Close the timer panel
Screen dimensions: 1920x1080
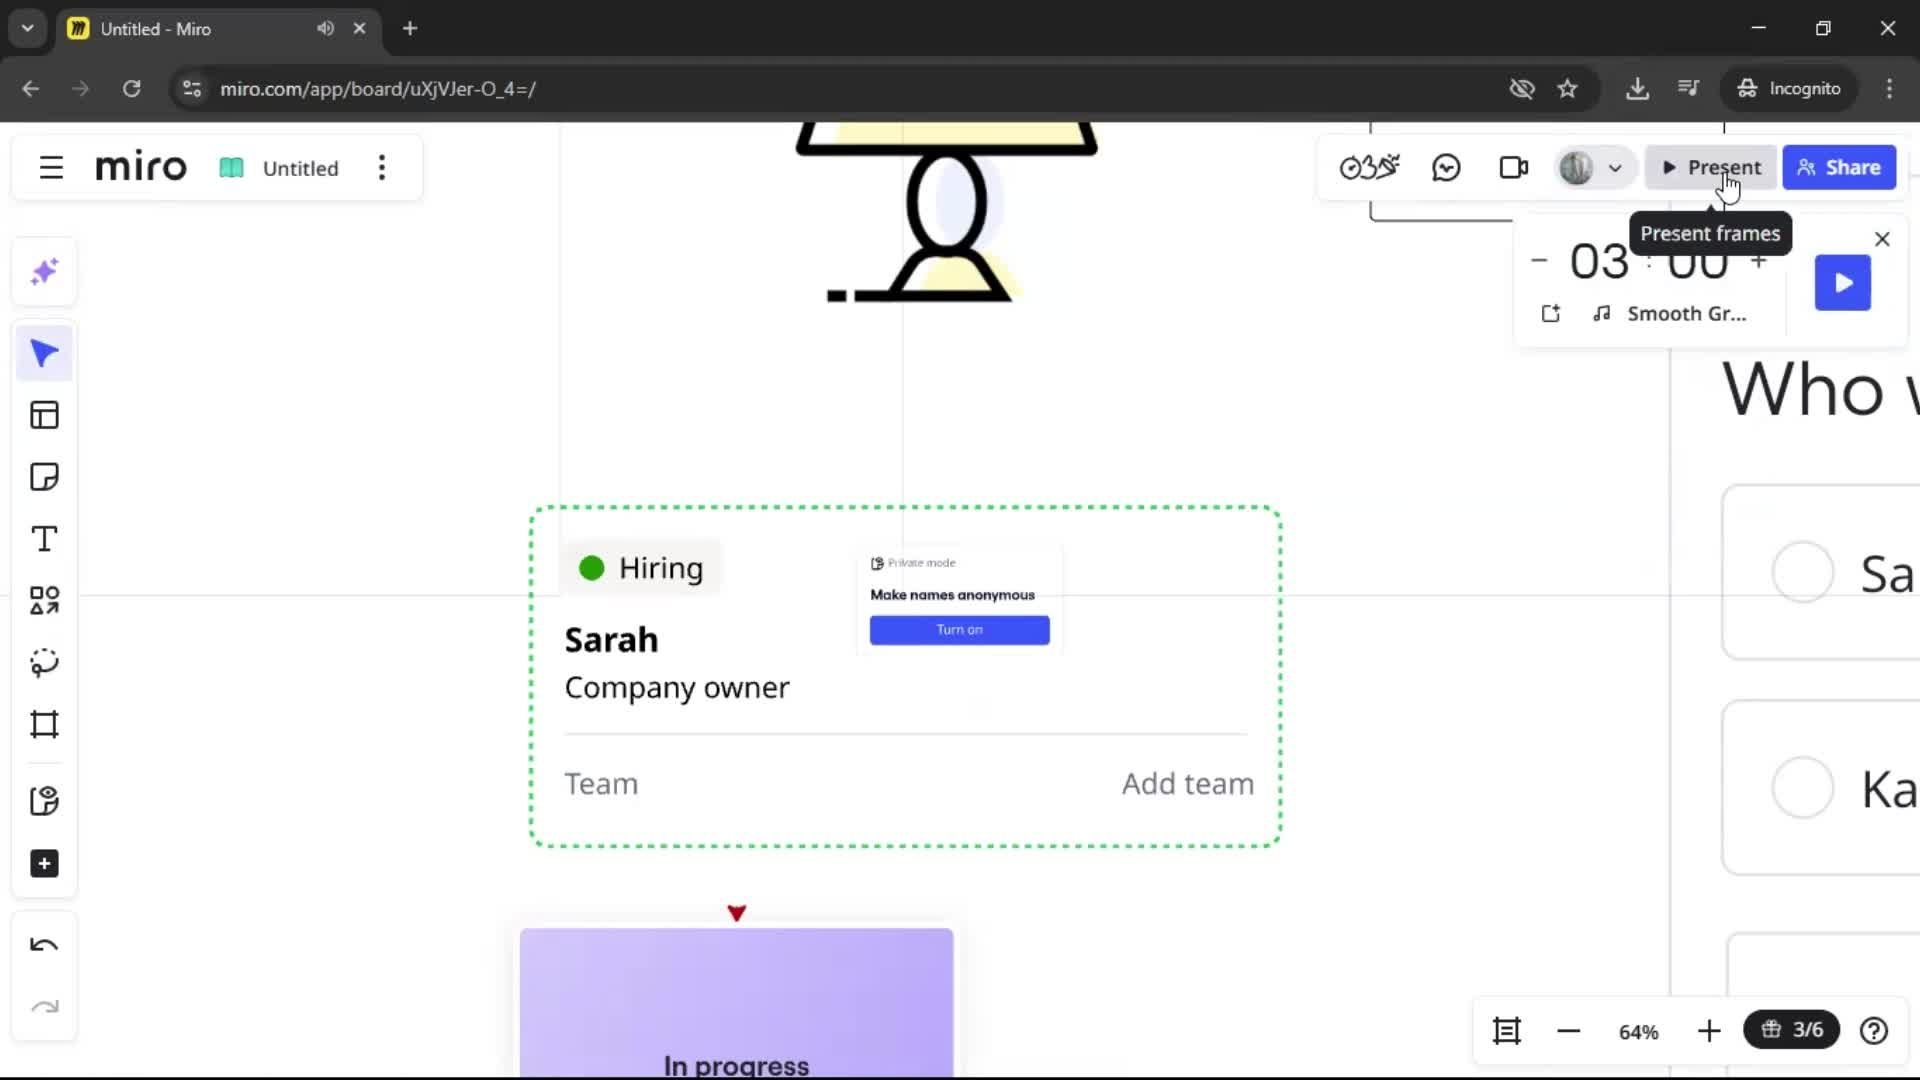pyautogui.click(x=1882, y=239)
